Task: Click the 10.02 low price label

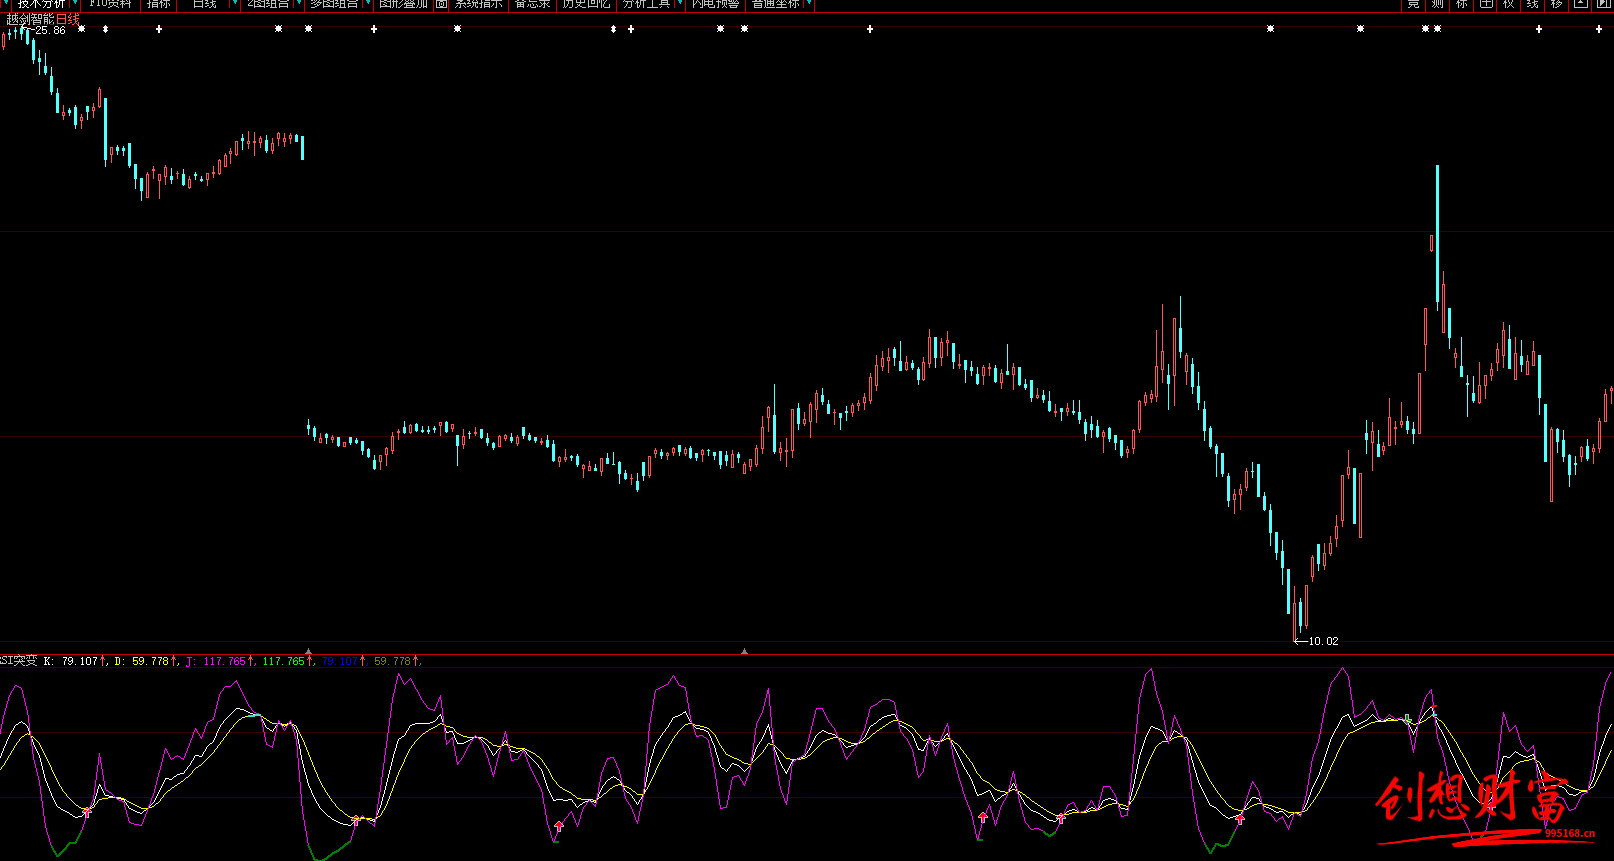Action: [1323, 641]
